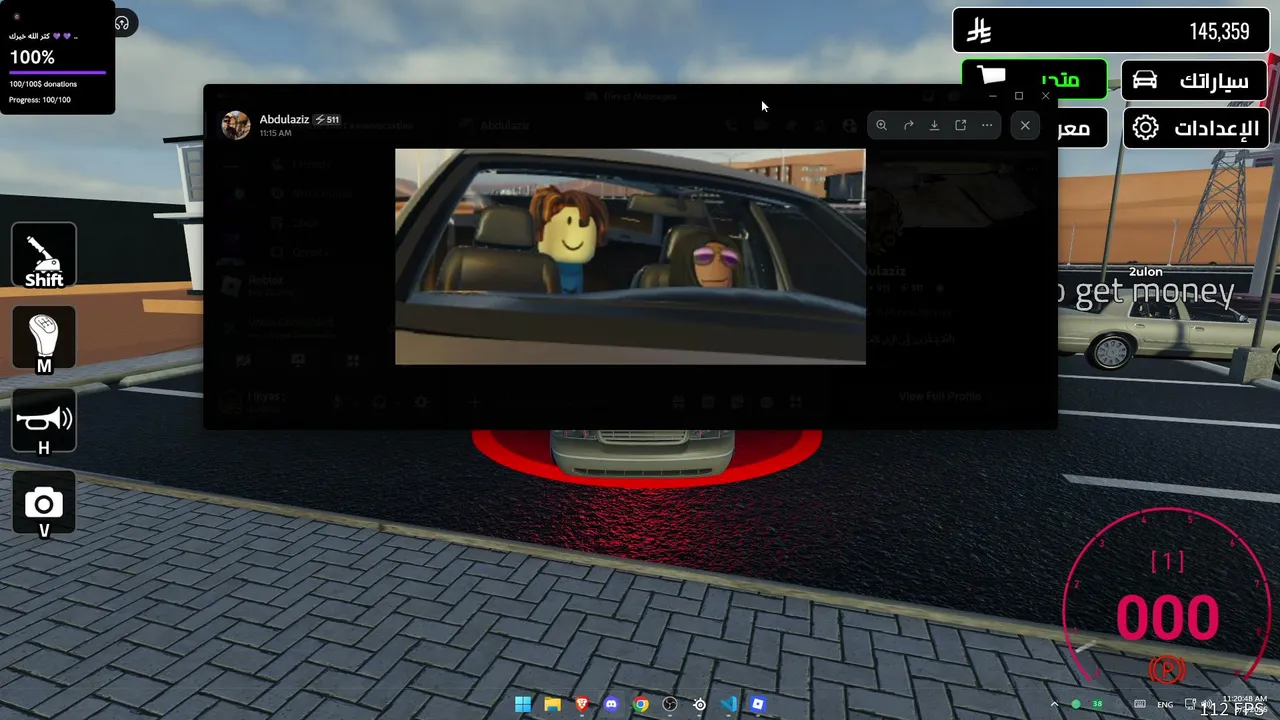Viewport: 1280px width, 720px height.
Task: Click the ENG language indicator
Action: (1166, 705)
